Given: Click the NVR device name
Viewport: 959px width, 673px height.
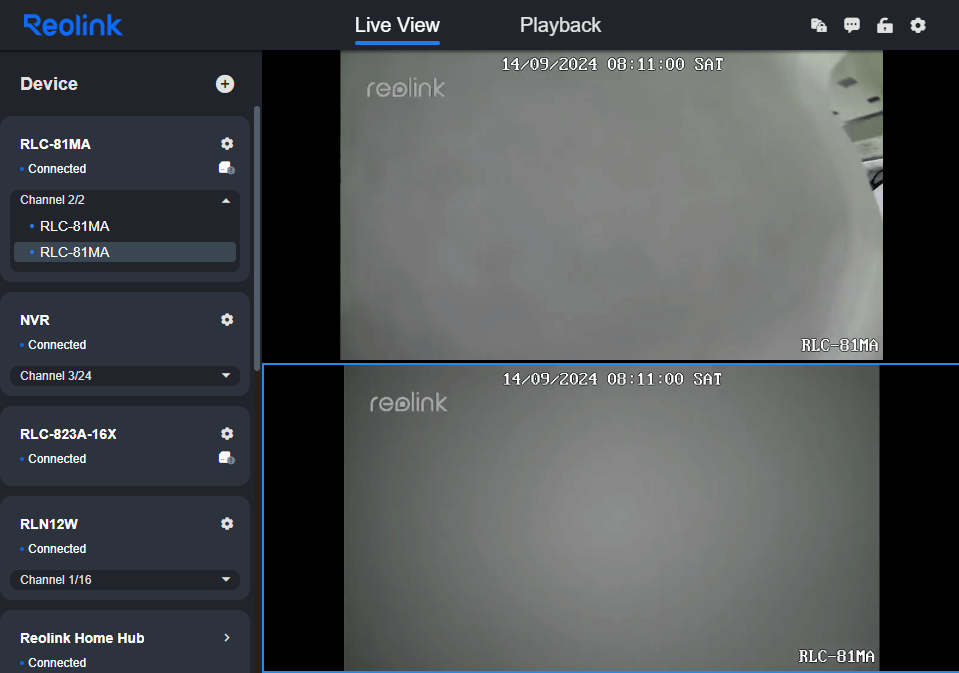Looking at the screenshot, I should pyautogui.click(x=35, y=320).
